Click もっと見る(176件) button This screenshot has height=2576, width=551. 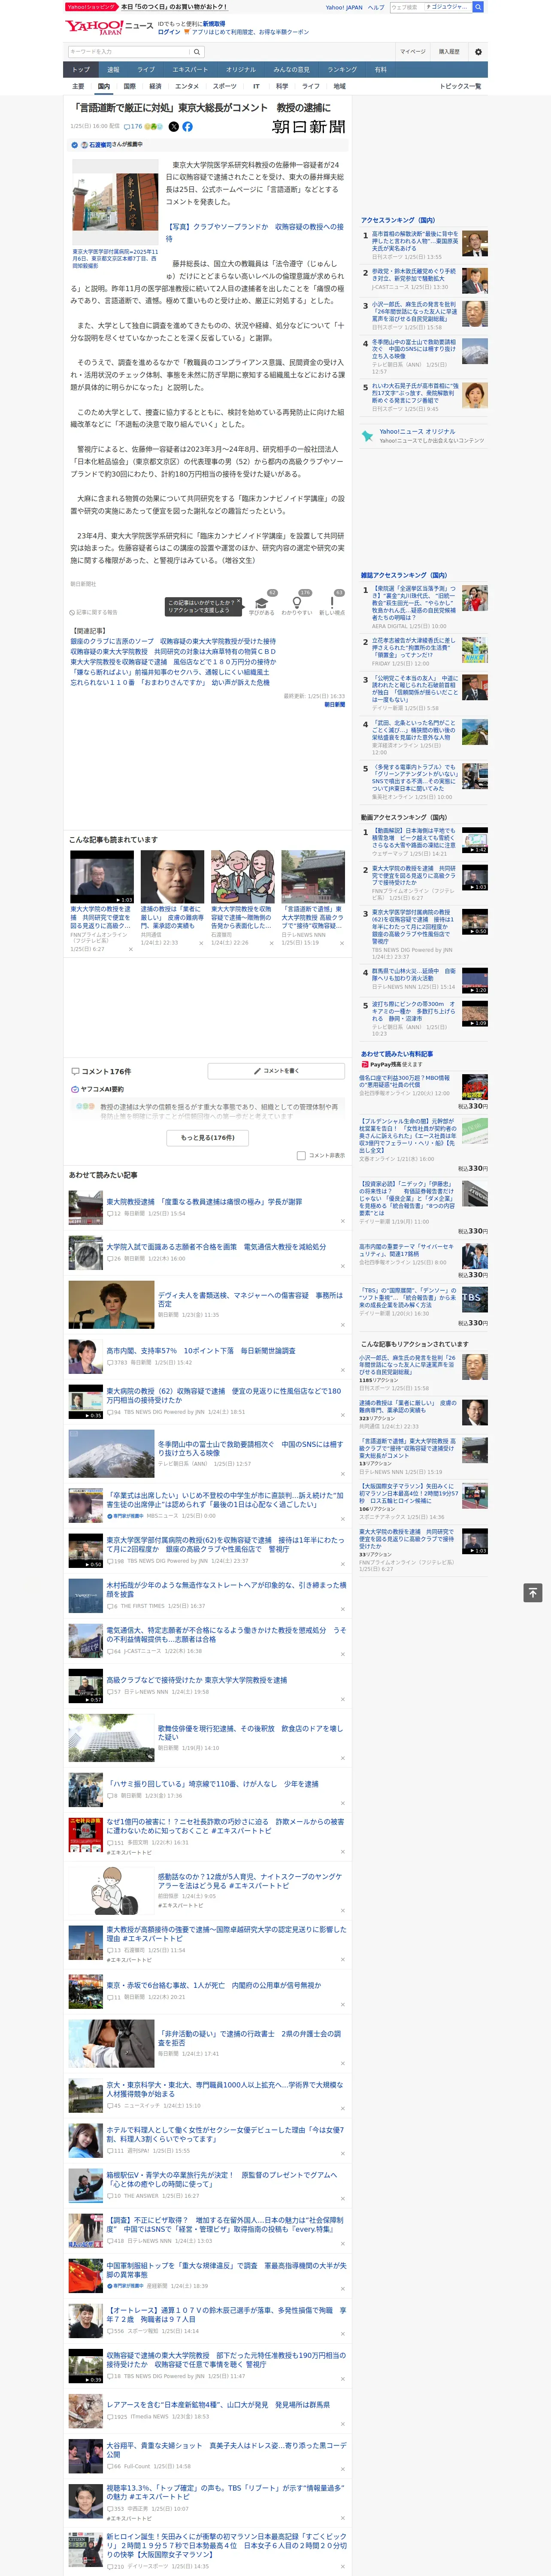207,1138
